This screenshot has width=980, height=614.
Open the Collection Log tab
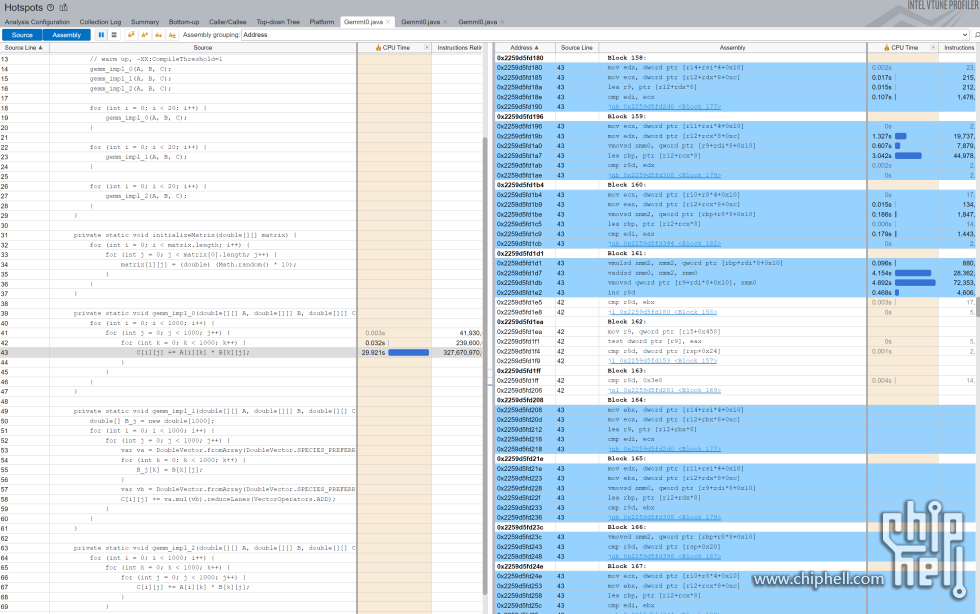pos(100,22)
